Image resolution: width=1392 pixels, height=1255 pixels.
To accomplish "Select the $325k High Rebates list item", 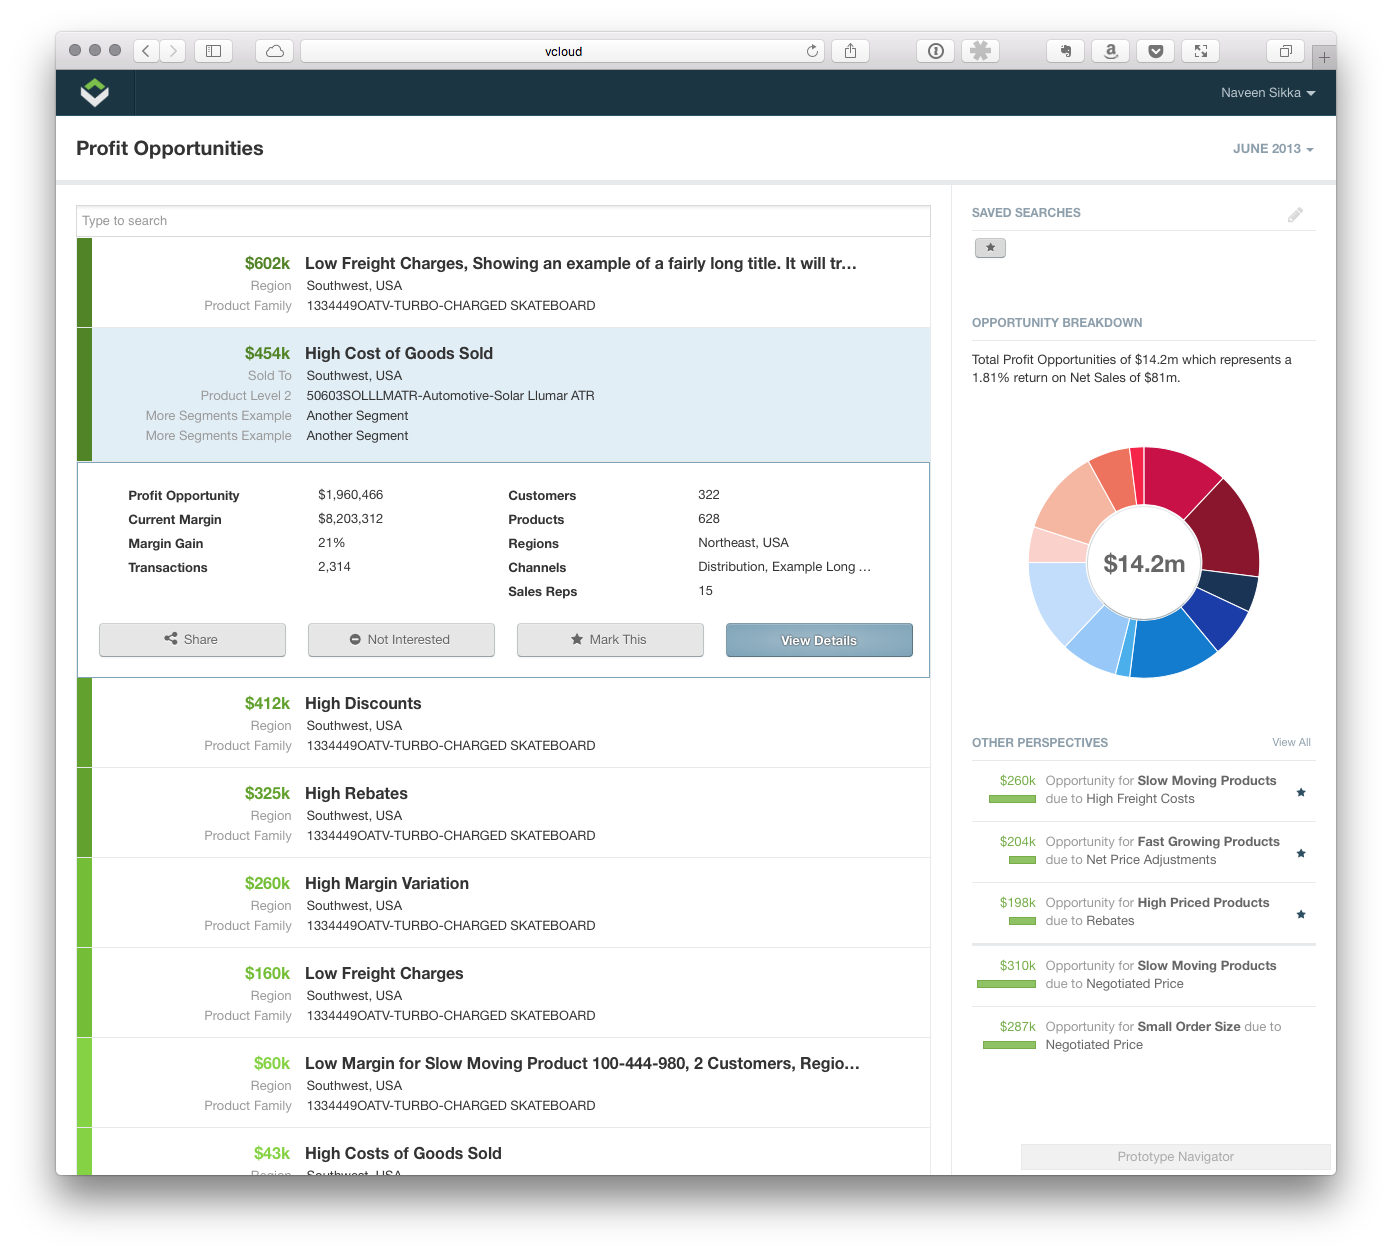I will 356,794.
